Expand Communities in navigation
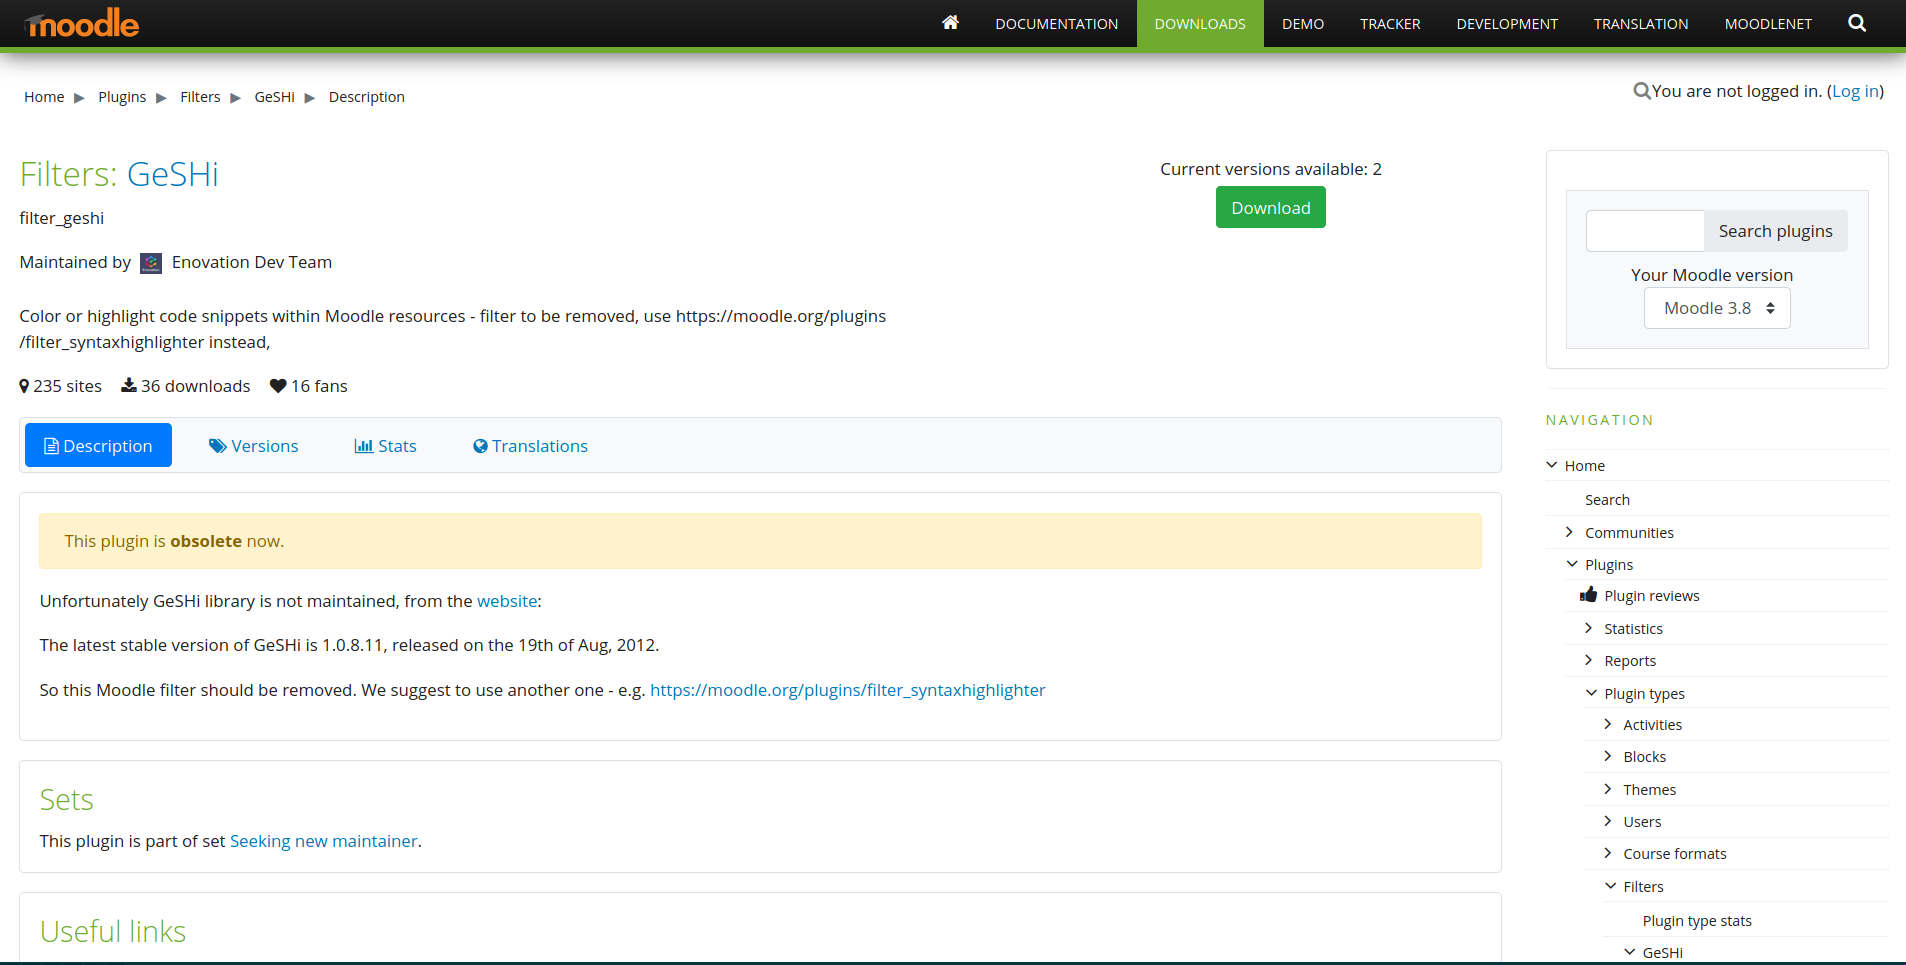 click(x=1569, y=532)
